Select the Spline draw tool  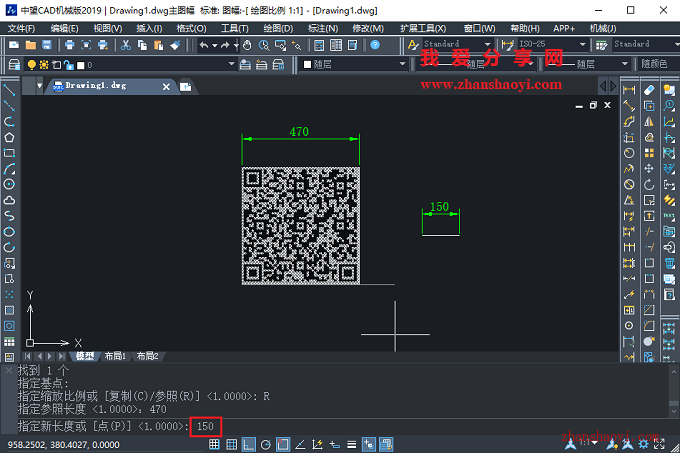point(9,216)
